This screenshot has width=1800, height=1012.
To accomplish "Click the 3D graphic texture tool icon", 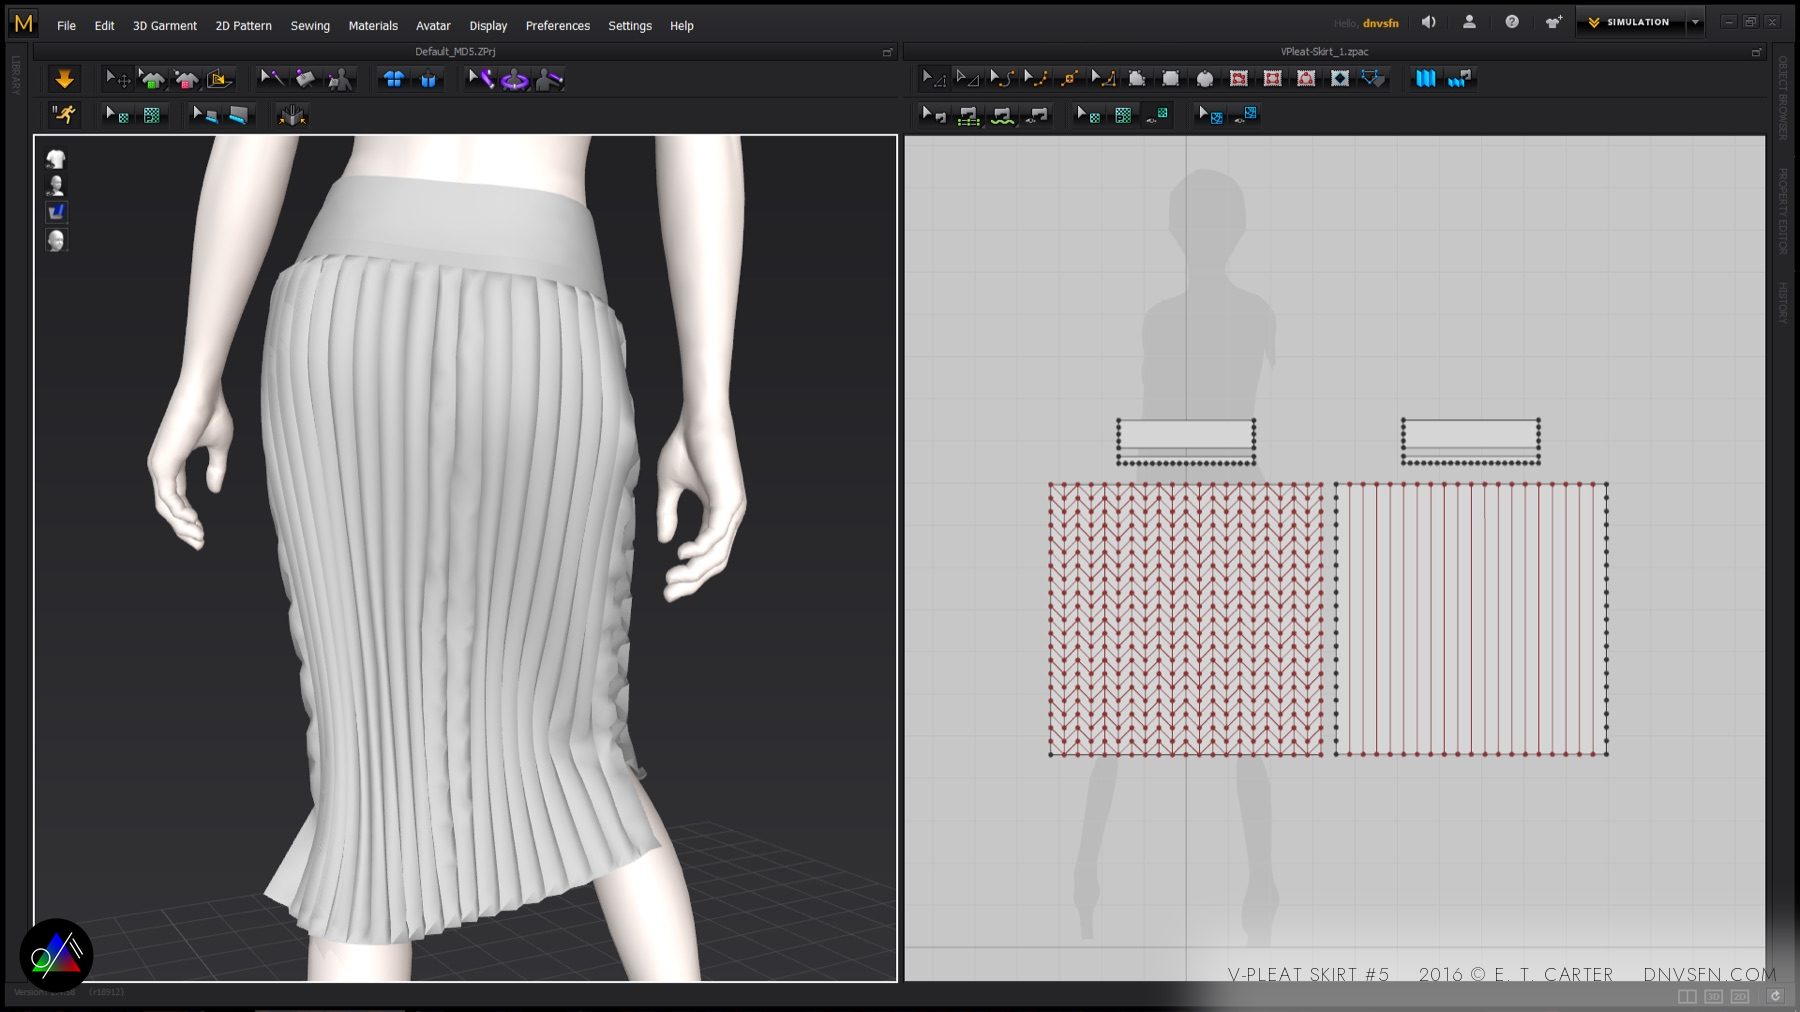I will pos(152,115).
